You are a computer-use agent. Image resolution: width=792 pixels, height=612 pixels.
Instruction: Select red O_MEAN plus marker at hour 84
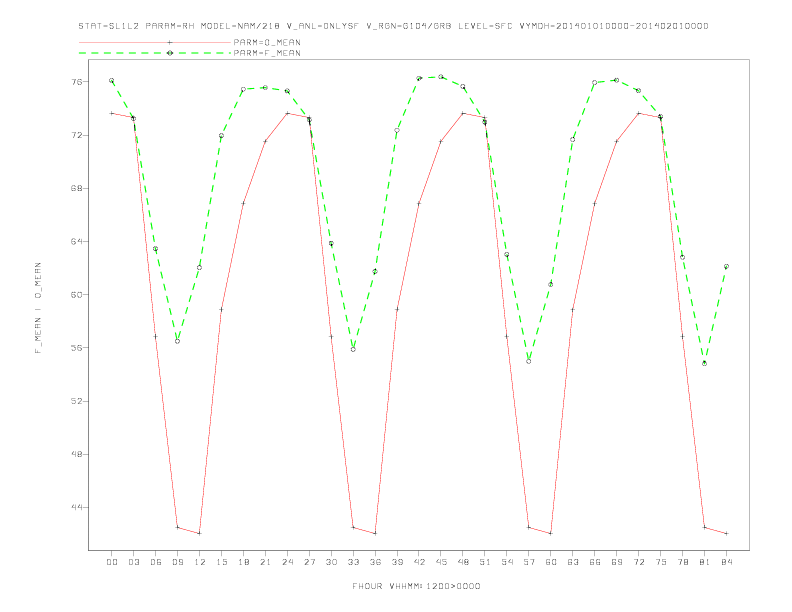pyautogui.click(x=726, y=533)
